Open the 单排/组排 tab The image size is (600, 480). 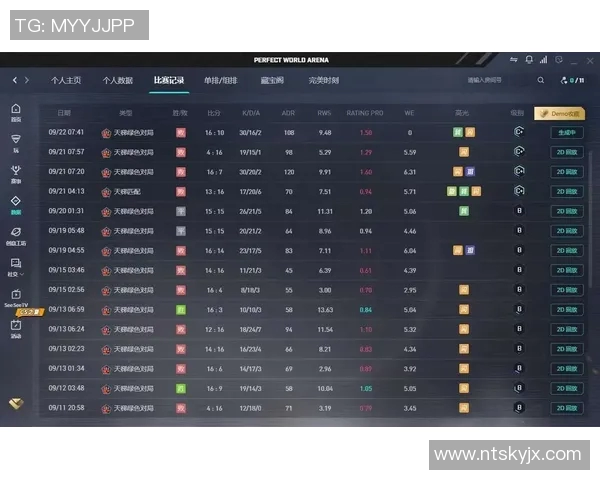point(220,80)
